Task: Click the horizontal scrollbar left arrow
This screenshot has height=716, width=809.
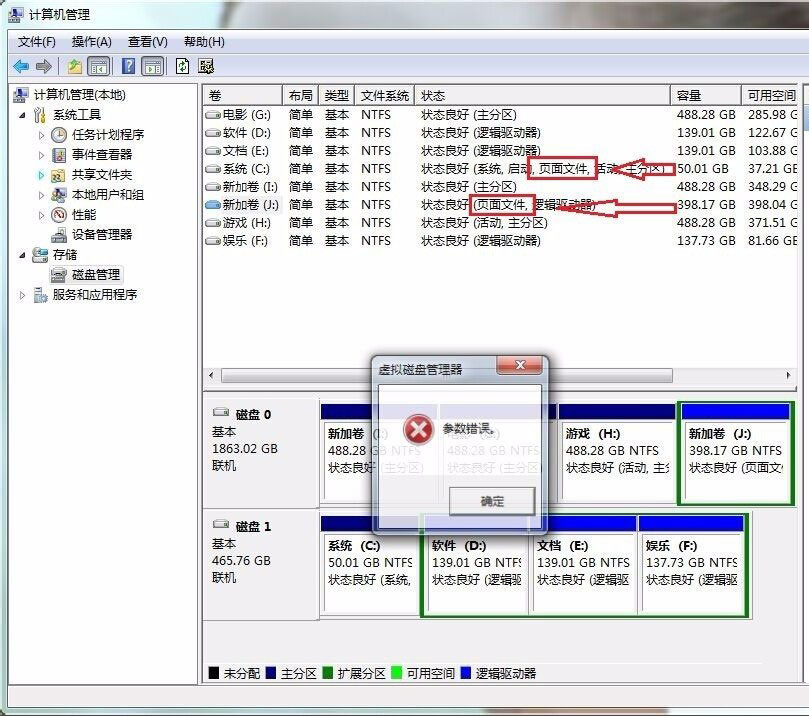Action: tap(212, 375)
